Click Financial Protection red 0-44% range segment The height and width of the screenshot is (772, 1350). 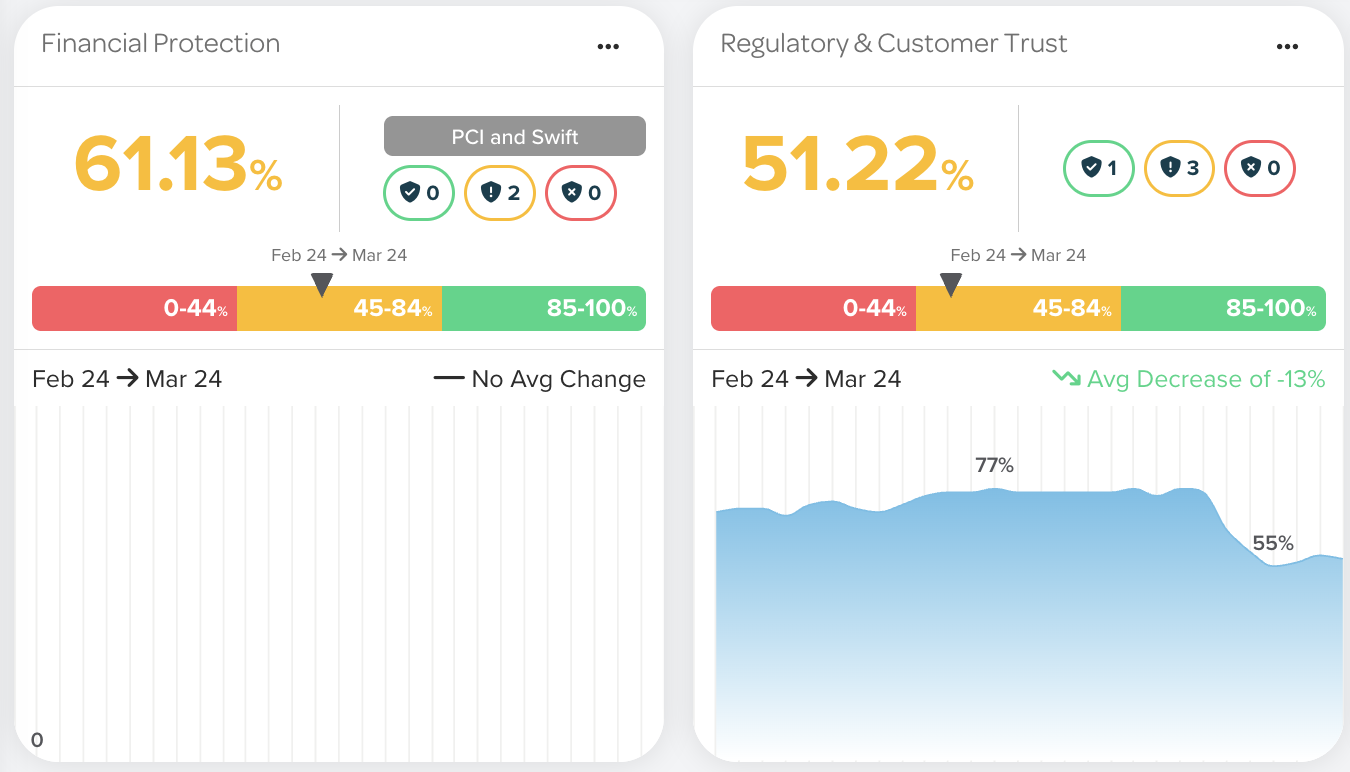click(x=134, y=308)
